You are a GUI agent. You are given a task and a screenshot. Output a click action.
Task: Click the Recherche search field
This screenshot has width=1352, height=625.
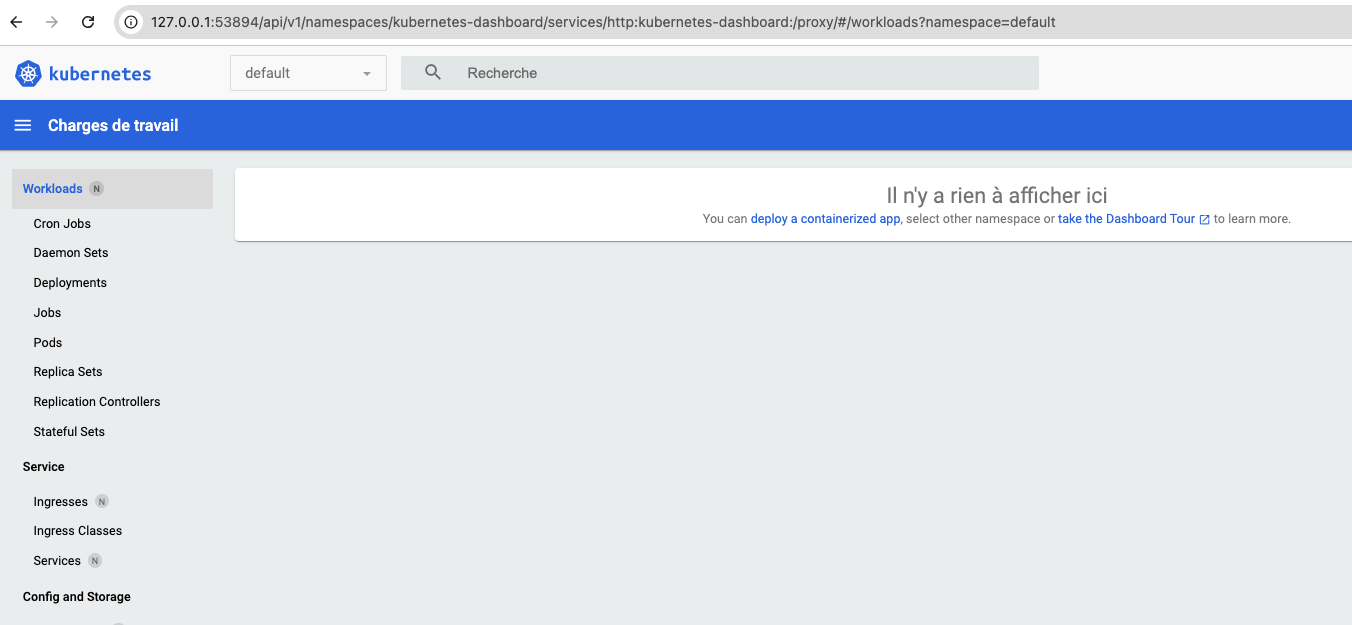tap(720, 73)
